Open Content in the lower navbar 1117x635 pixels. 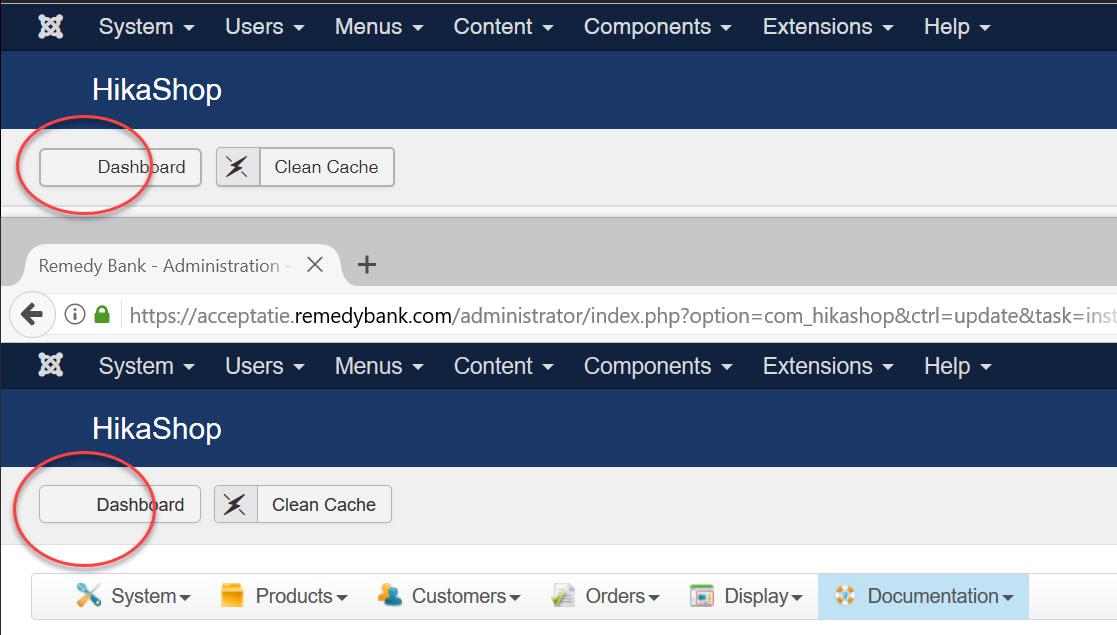(503, 366)
